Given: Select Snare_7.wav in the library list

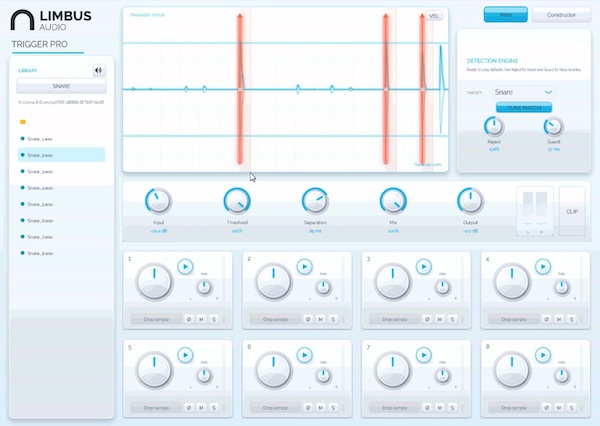Looking at the screenshot, I should [x=61, y=237].
